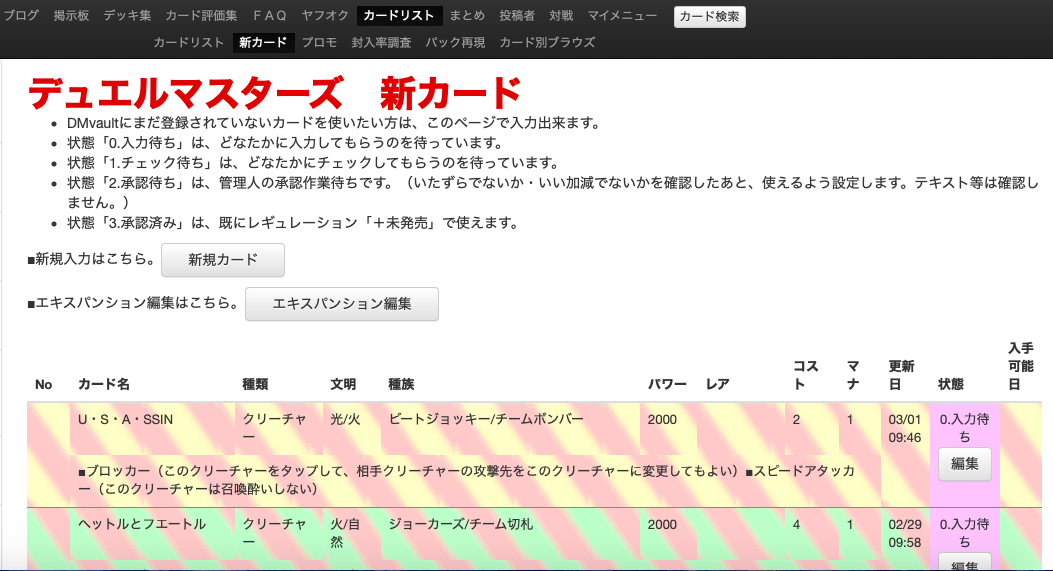
Task: Click the パワー column header
Action: coord(667,384)
